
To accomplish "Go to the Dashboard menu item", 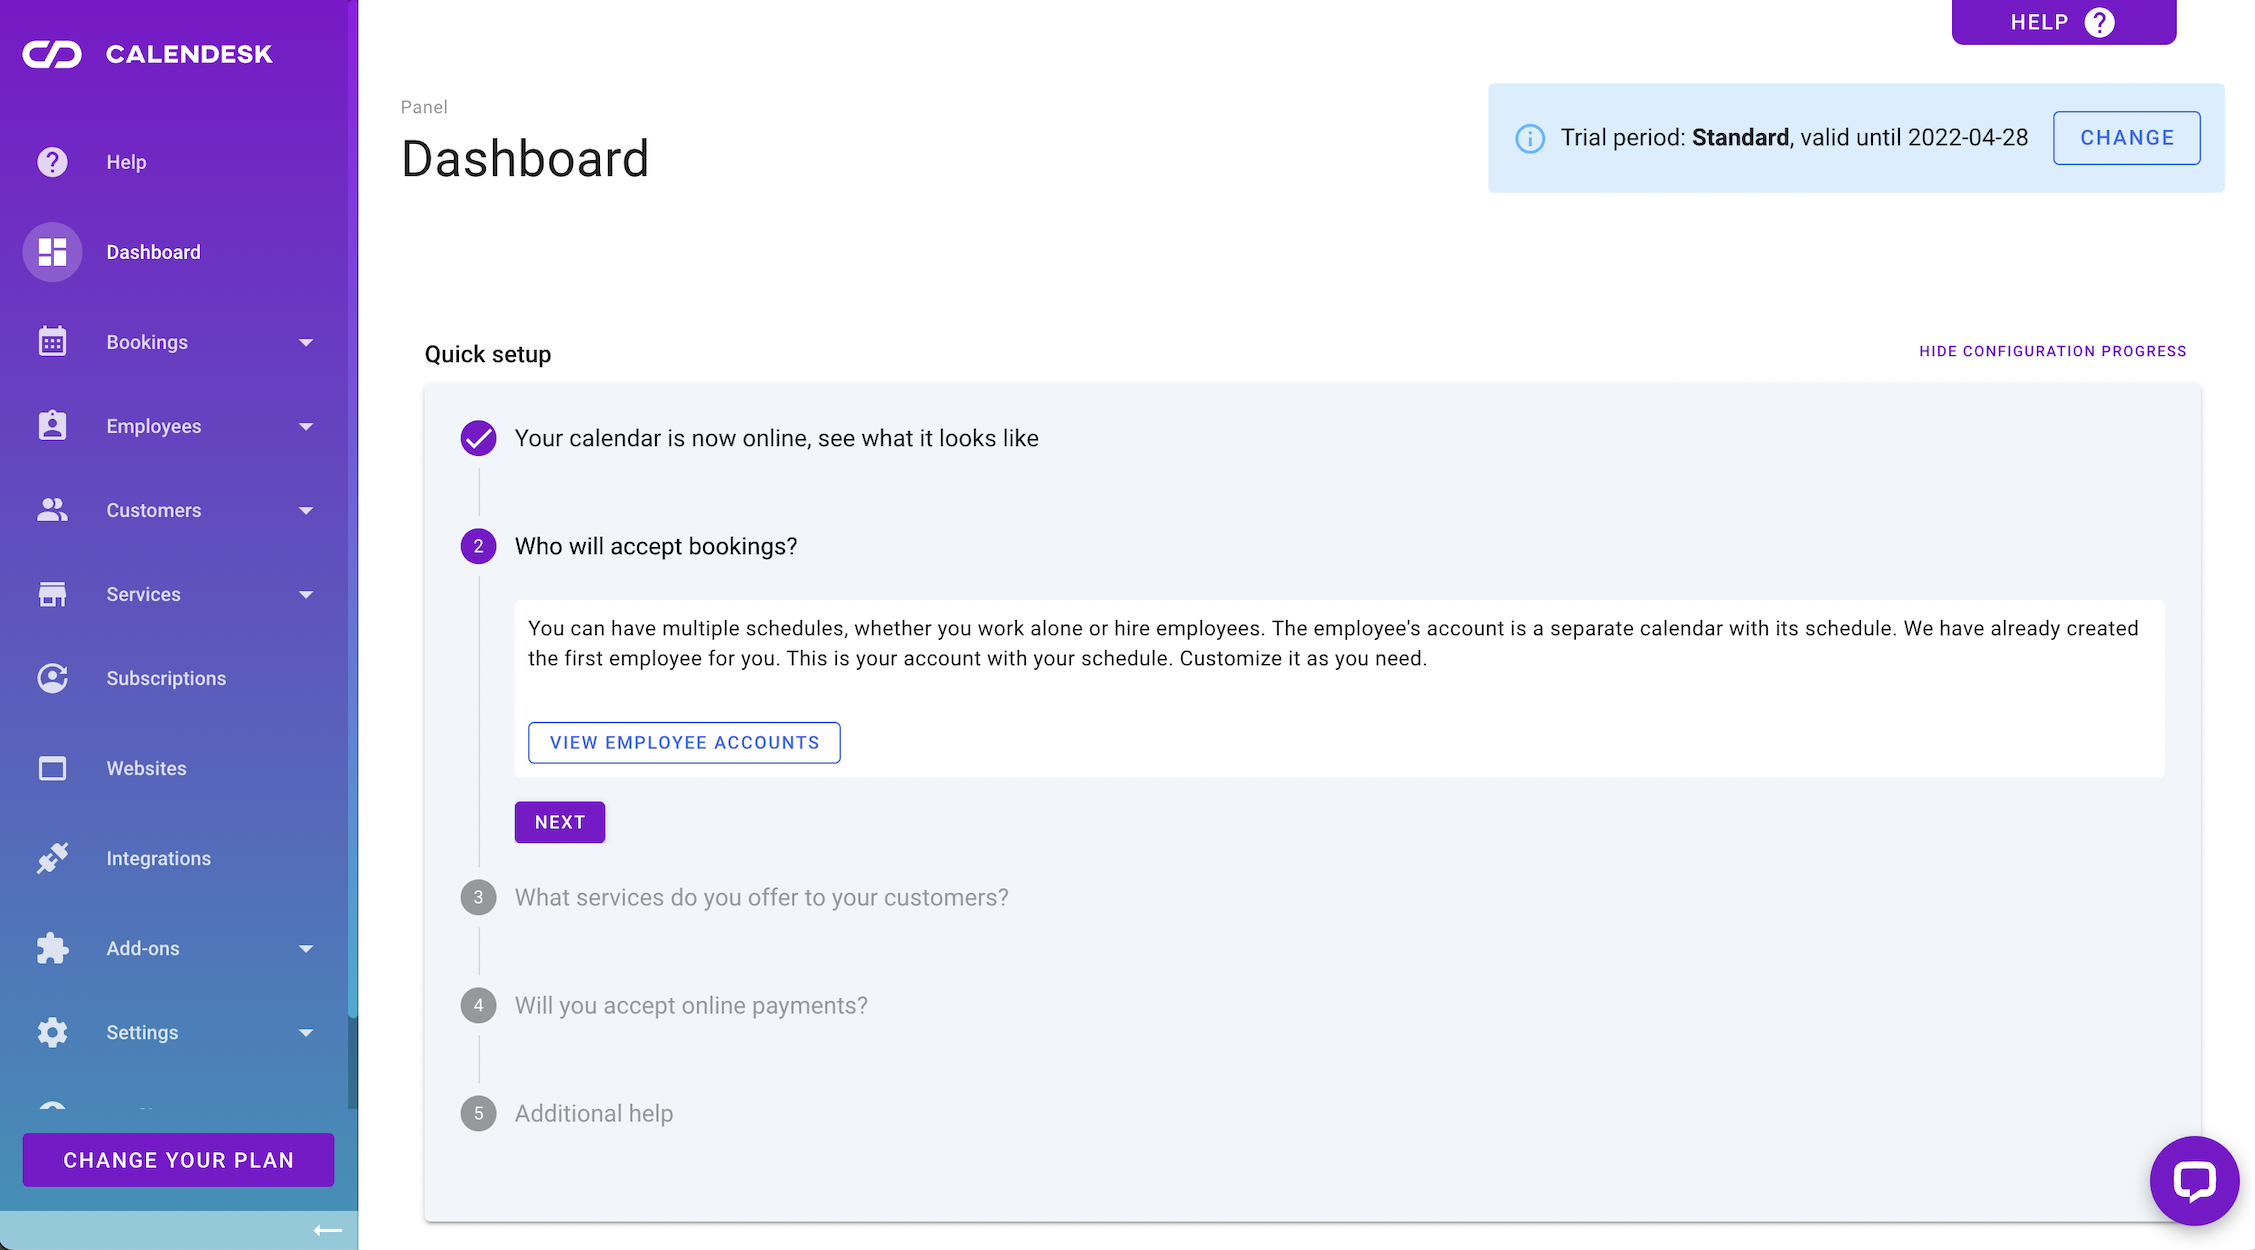I will [153, 252].
